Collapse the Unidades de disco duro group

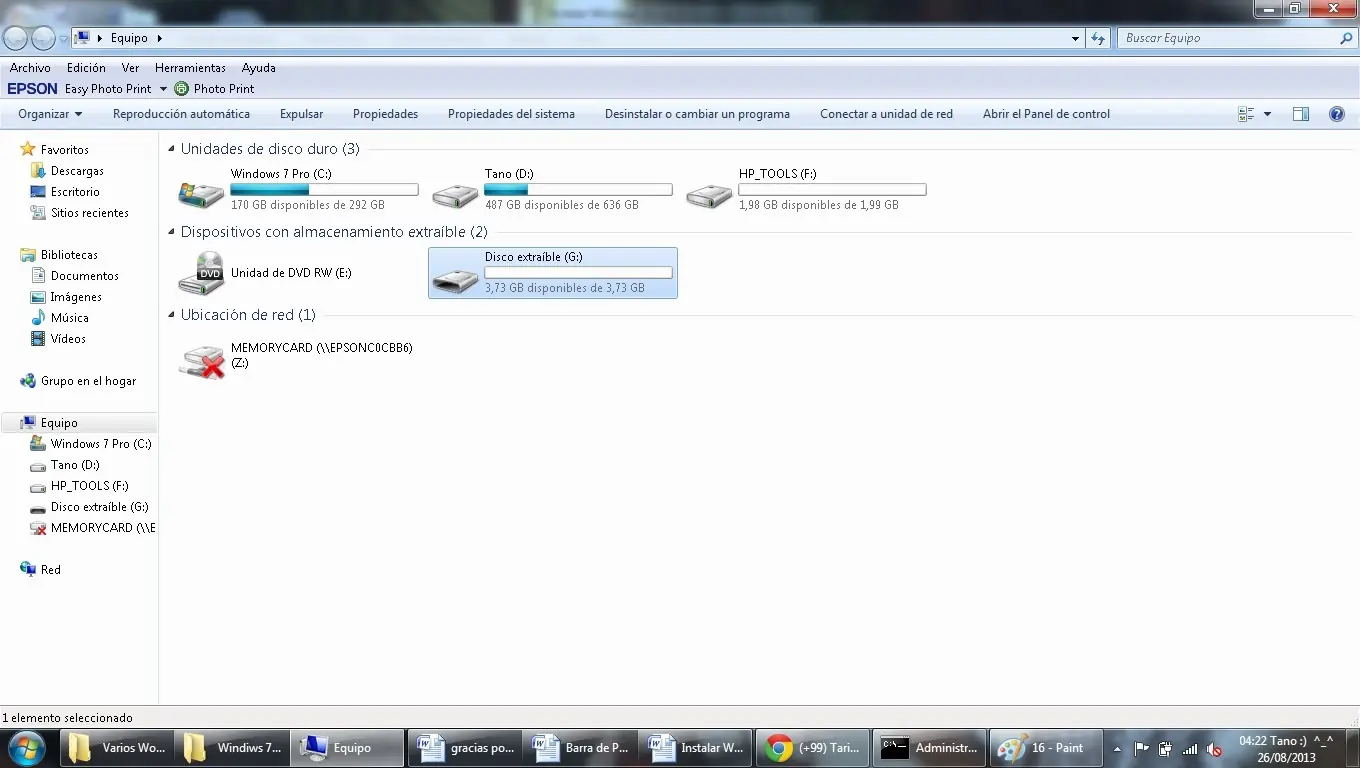pos(172,149)
